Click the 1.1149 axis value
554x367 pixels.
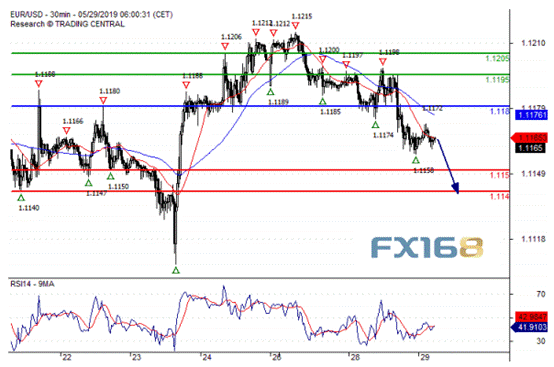(x=533, y=174)
